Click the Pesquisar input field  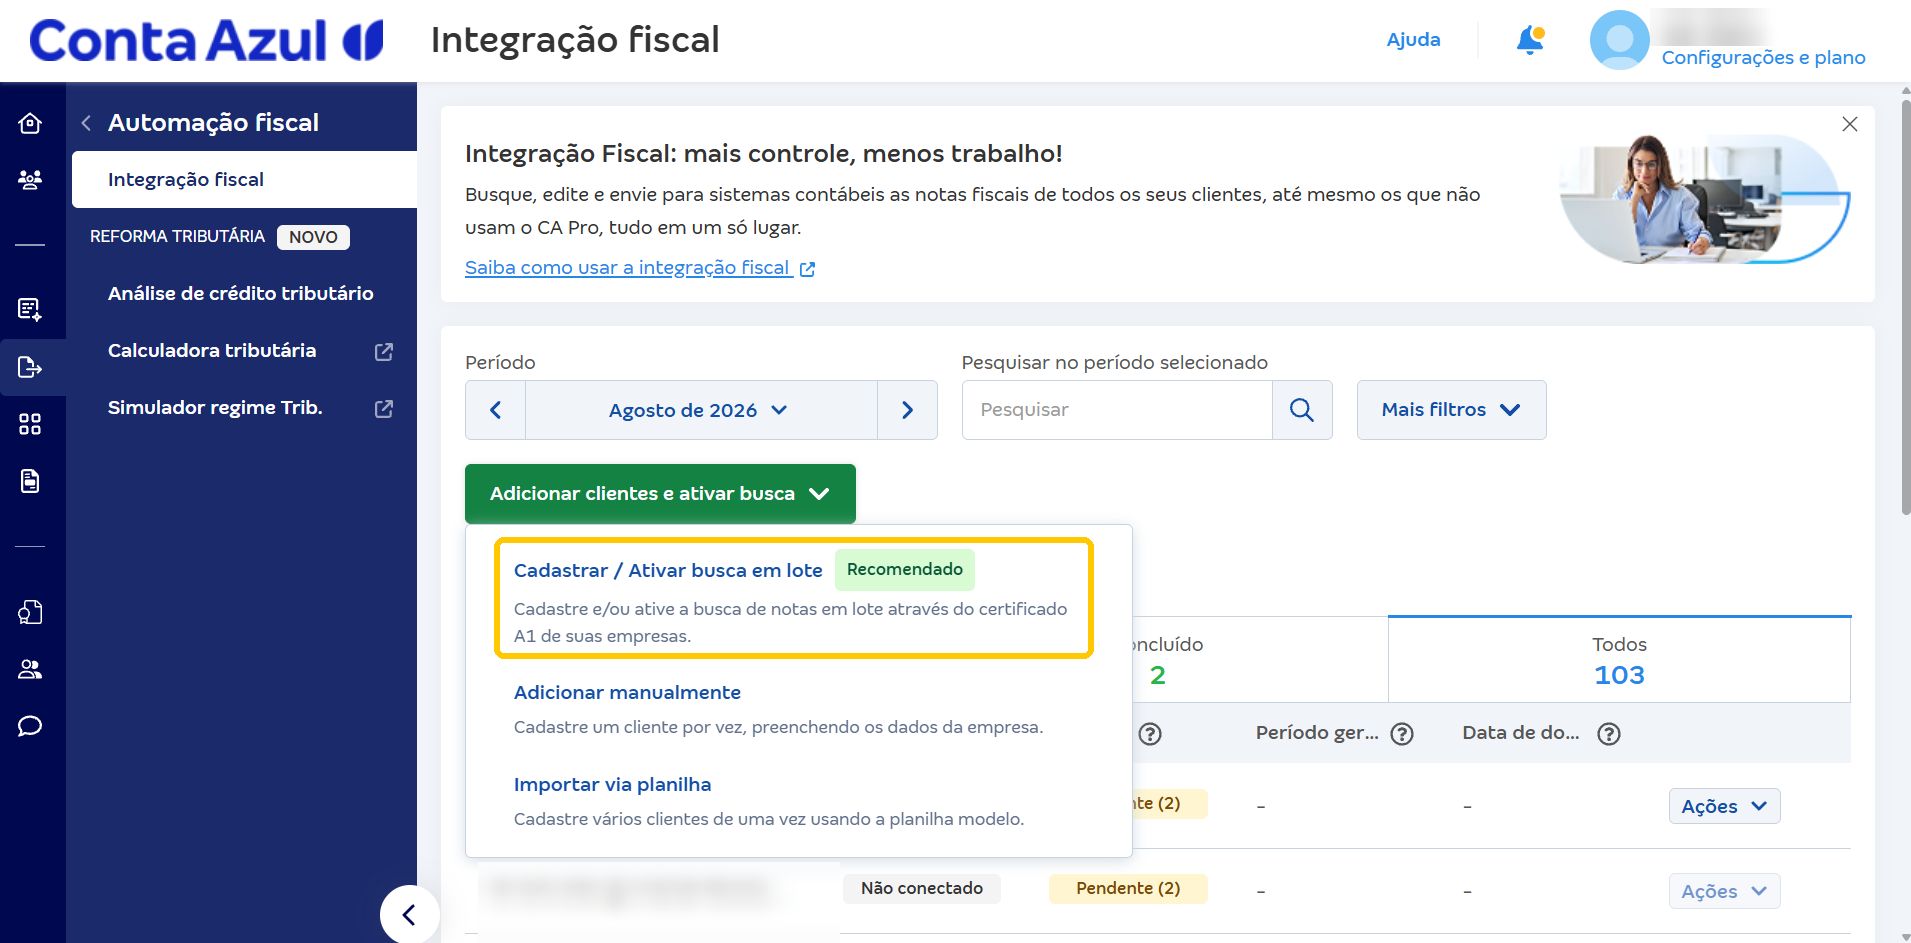1117,410
